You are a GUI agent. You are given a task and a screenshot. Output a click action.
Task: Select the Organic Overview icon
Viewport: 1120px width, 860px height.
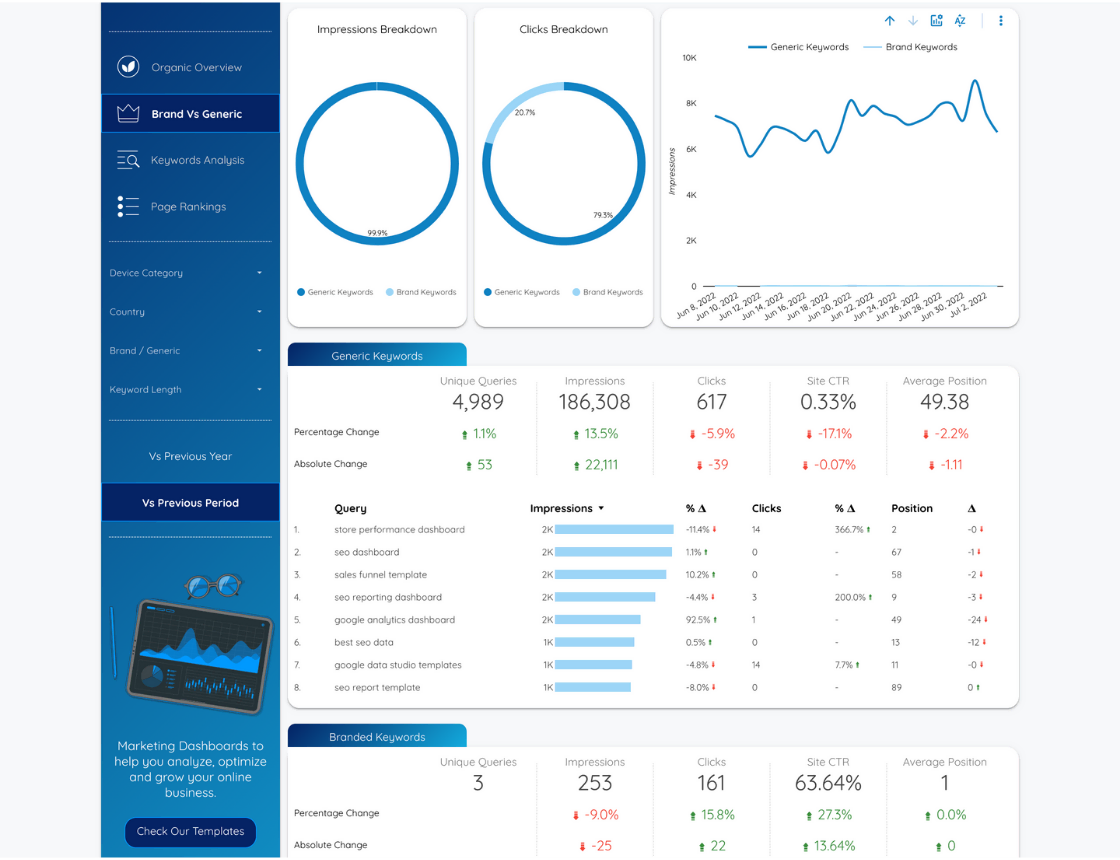pyautogui.click(x=128, y=67)
